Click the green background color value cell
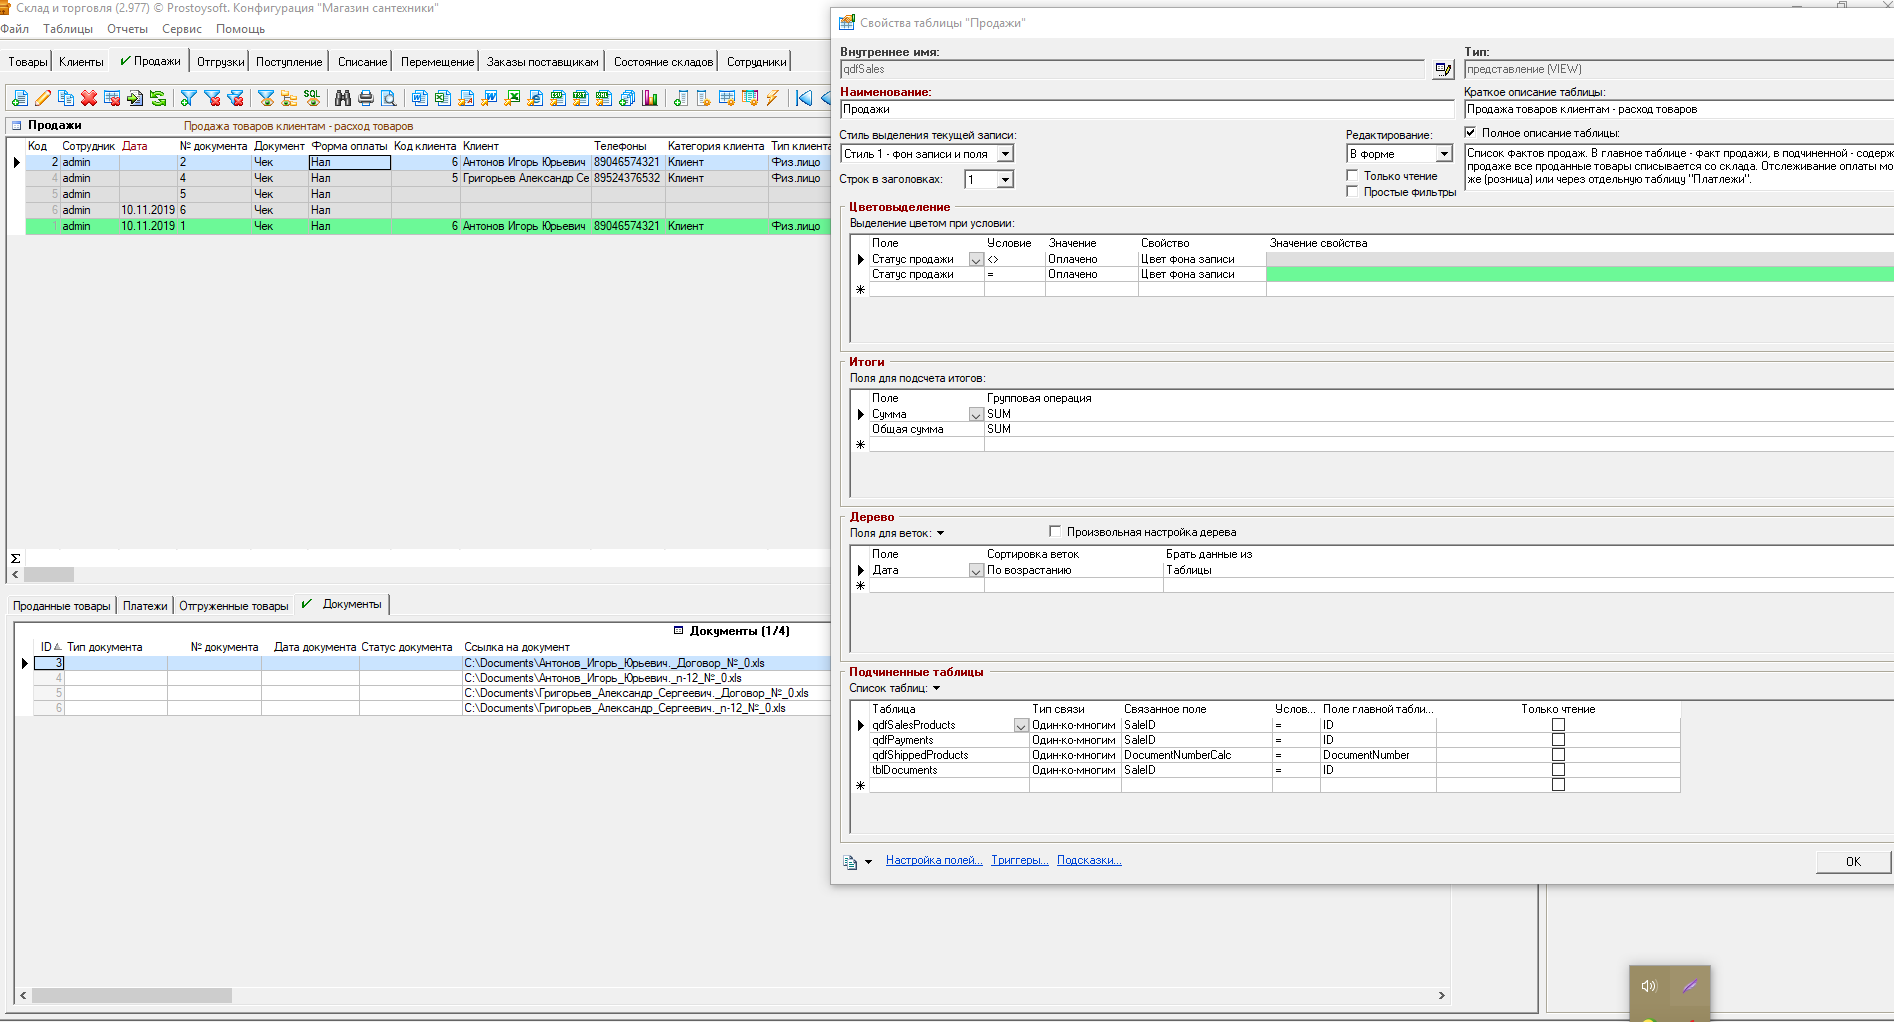Screen dimensions: 1894x1022 pos(1578,274)
